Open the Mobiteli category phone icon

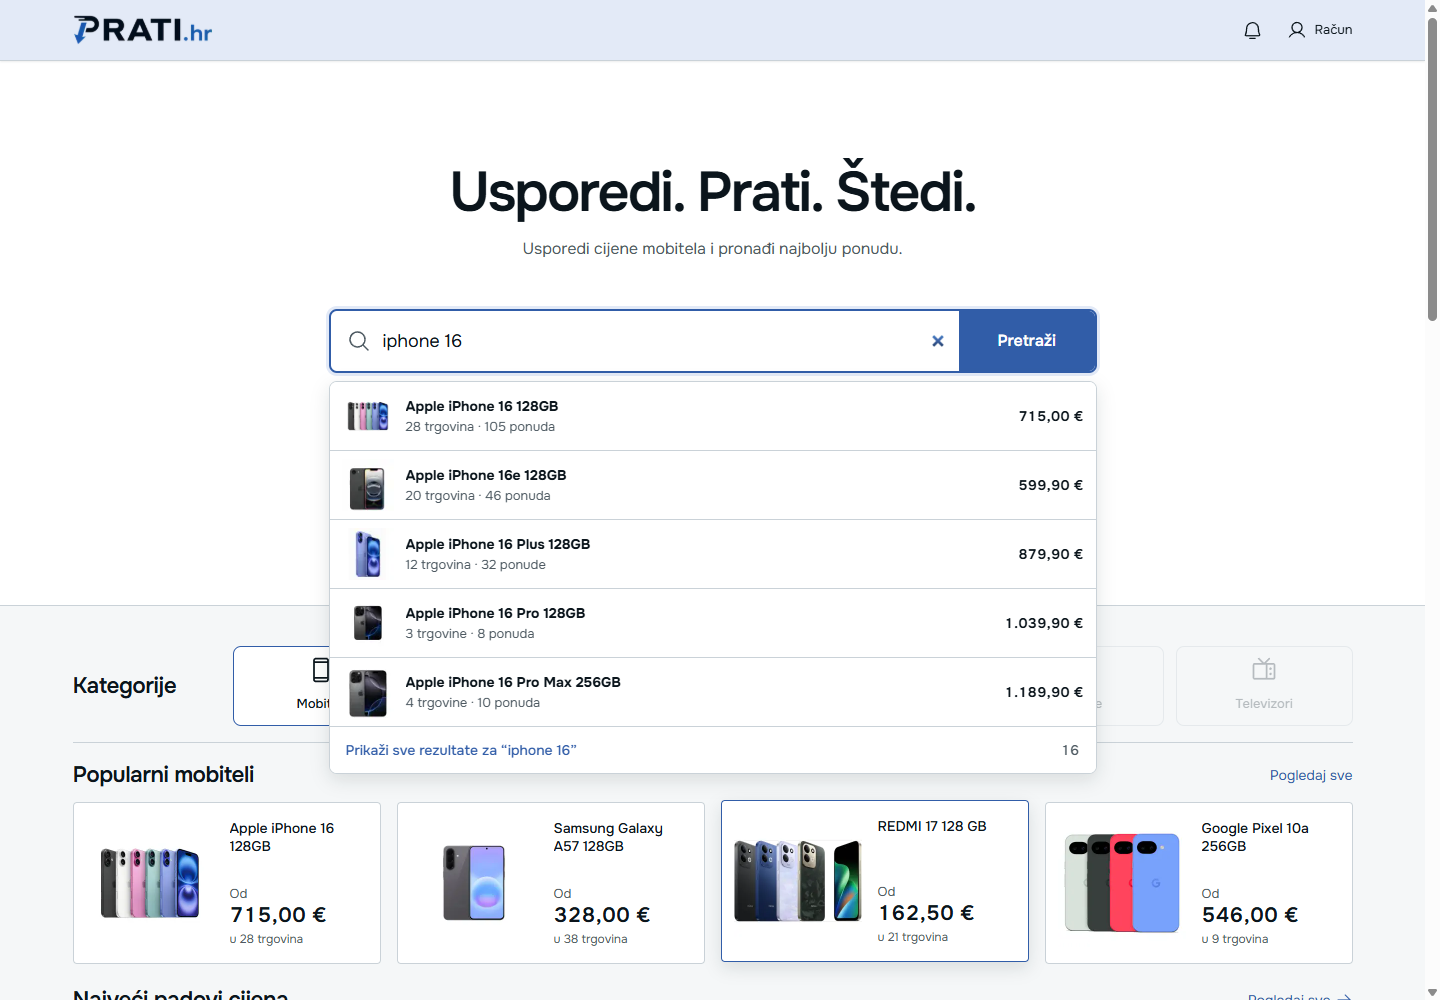321,670
